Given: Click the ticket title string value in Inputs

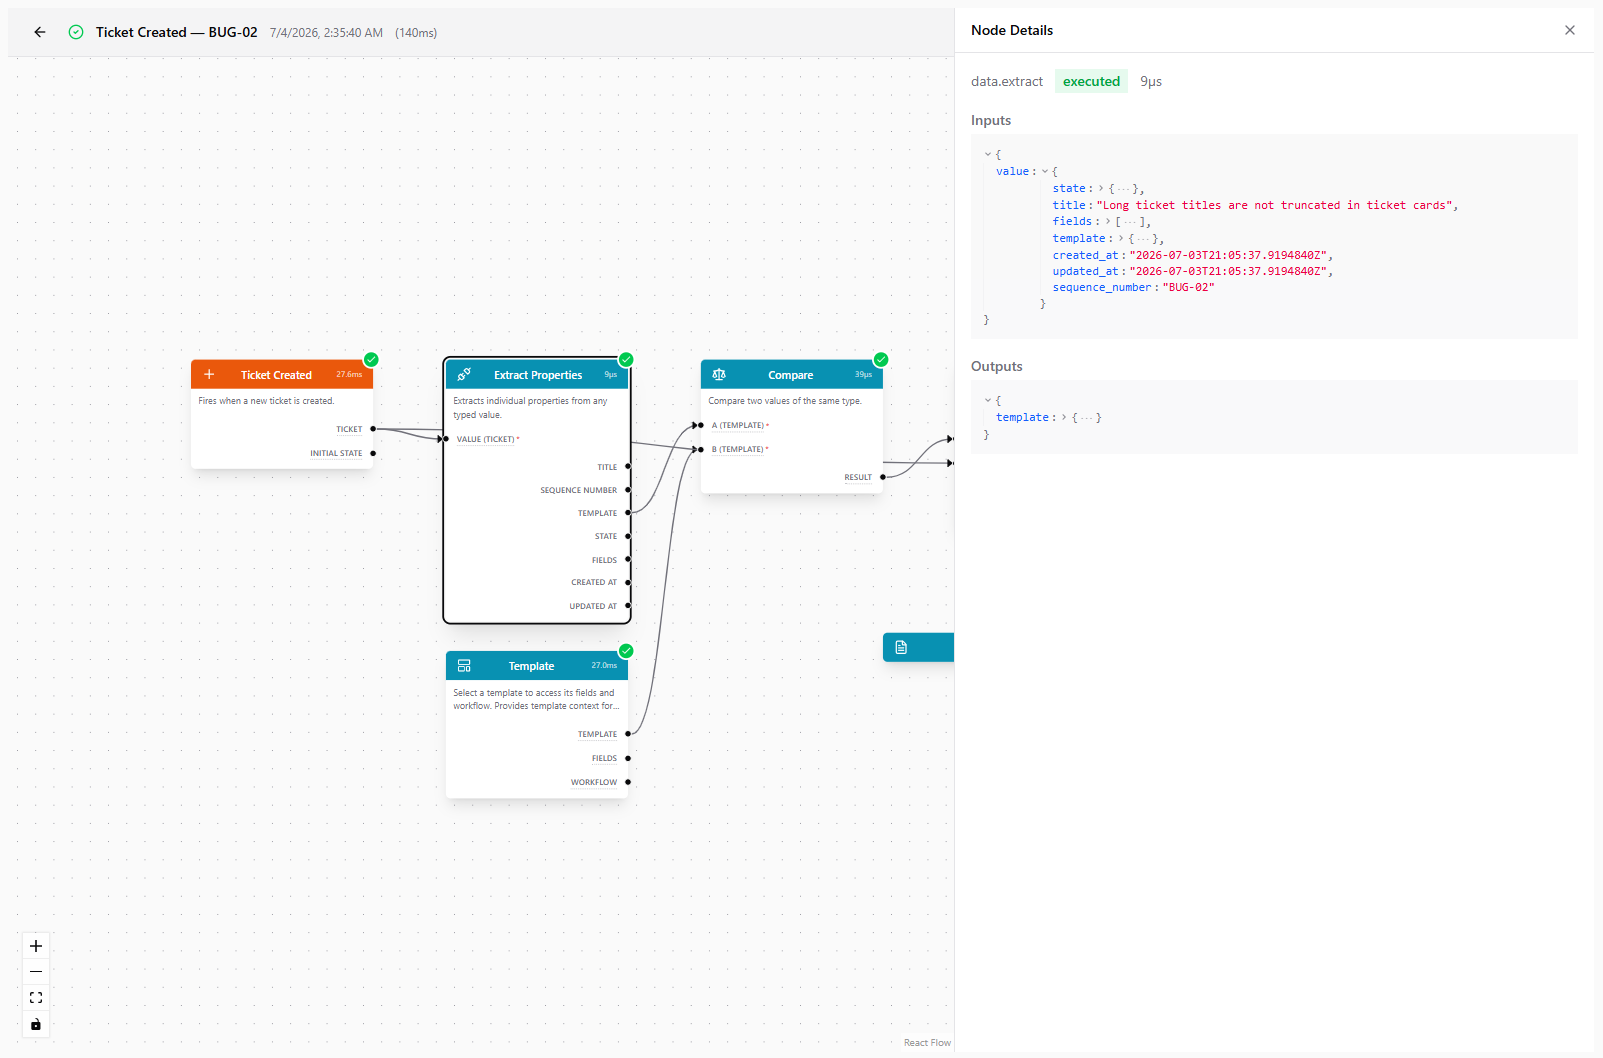Looking at the screenshot, I should coord(1275,205).
